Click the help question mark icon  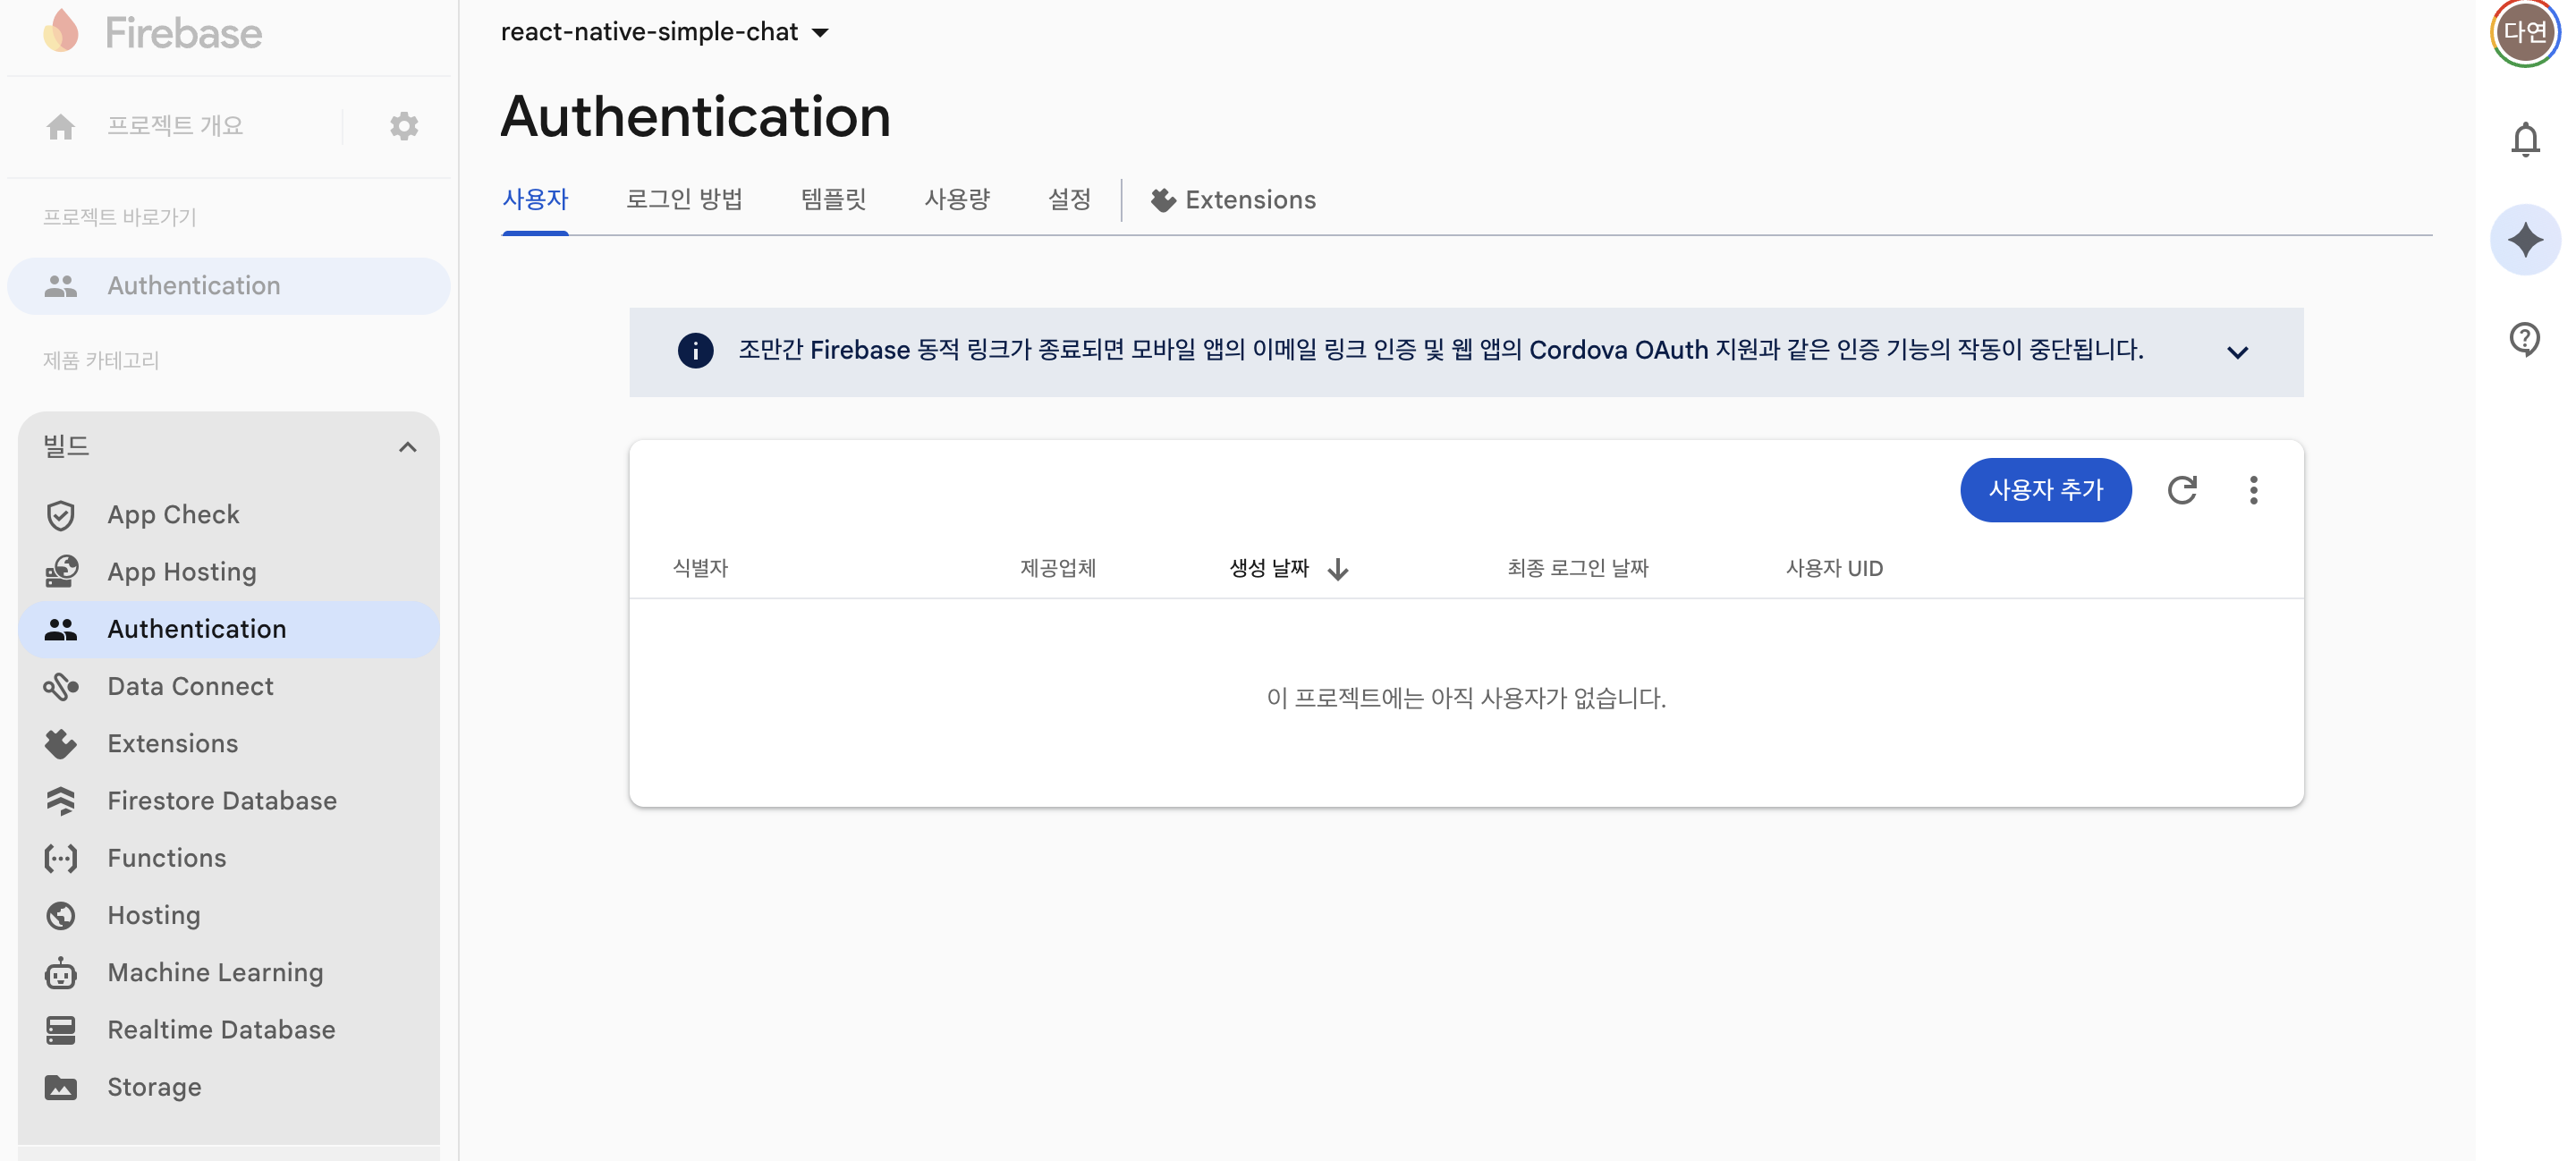coord(2524,339)
